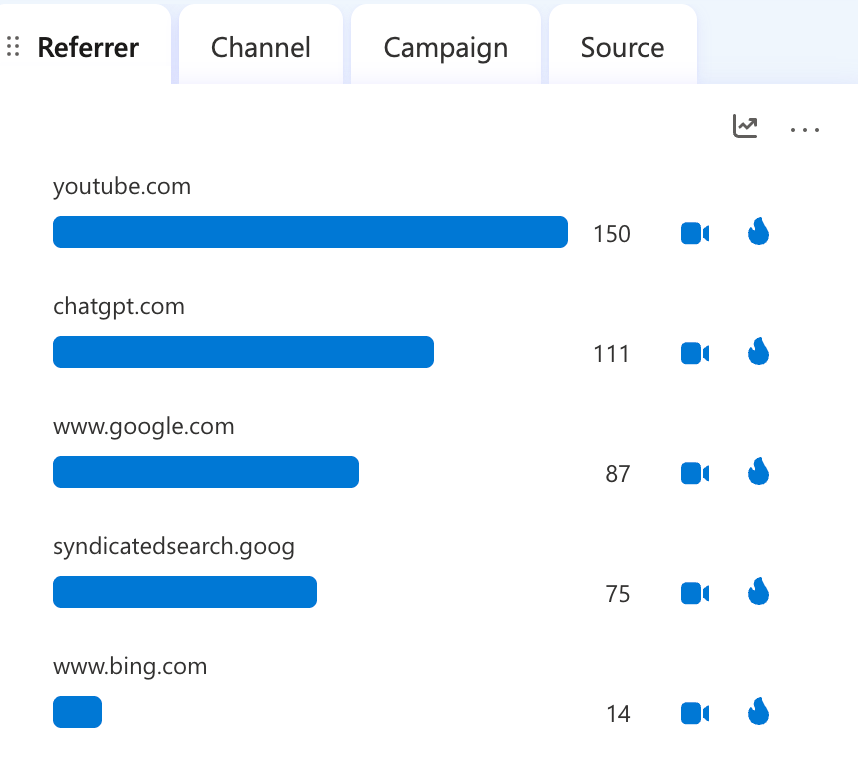The image size is (858, 768).
Task: Open heatmaps for youtube.com referrer
Action: (758, 231)
